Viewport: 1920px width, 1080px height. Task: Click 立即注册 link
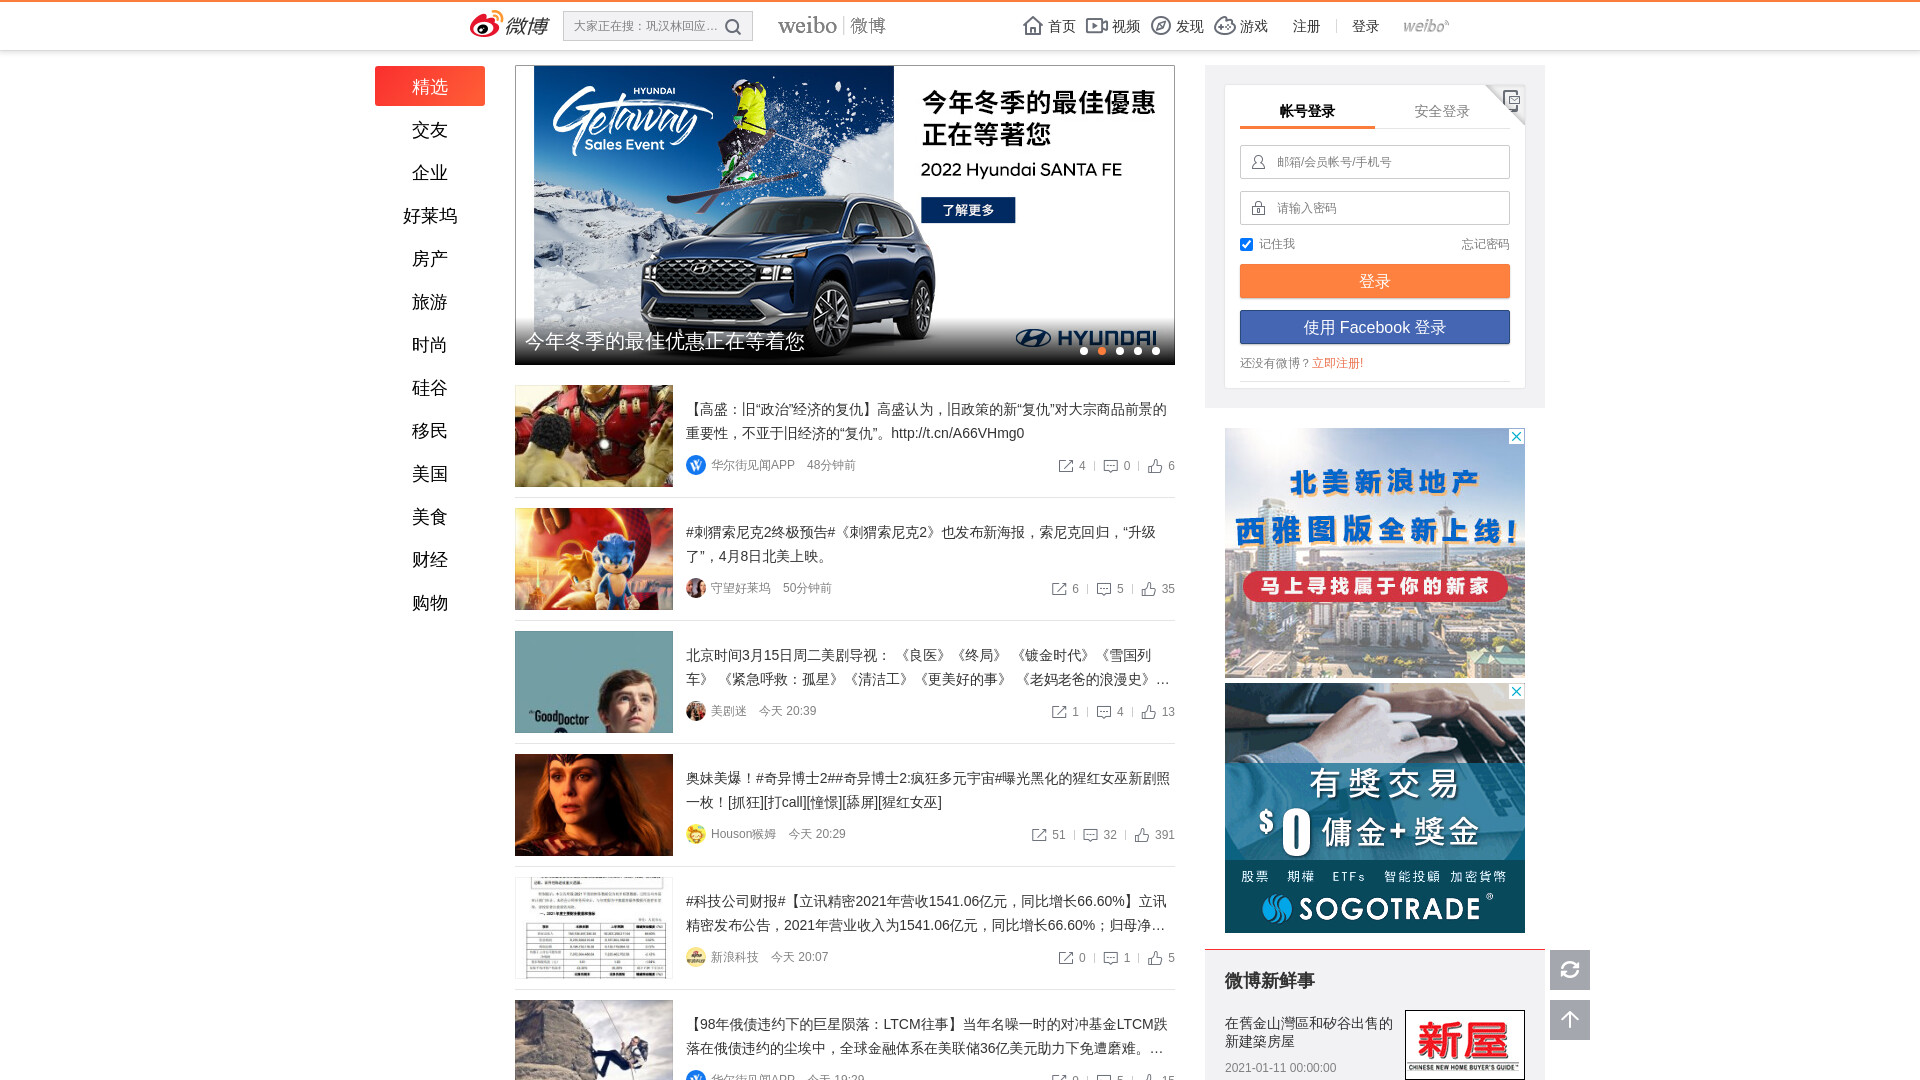[x=1338, y=363]
